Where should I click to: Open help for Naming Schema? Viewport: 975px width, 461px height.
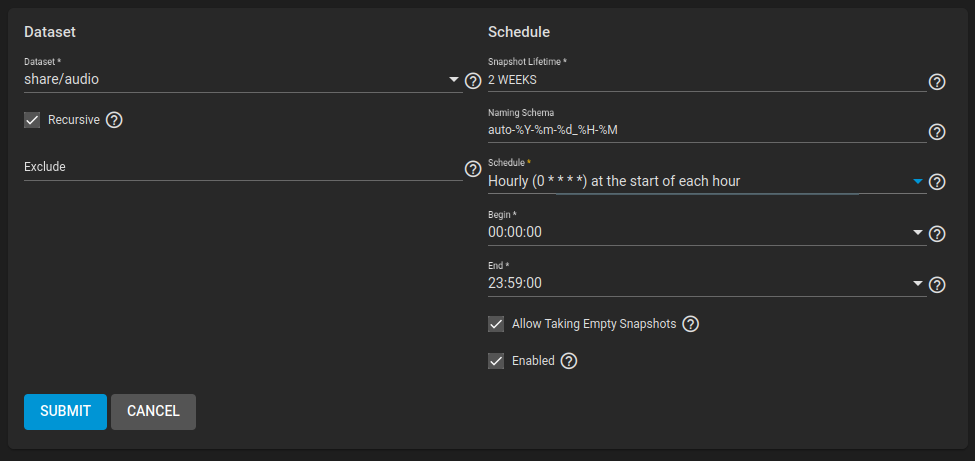click(x=937, y=132)
